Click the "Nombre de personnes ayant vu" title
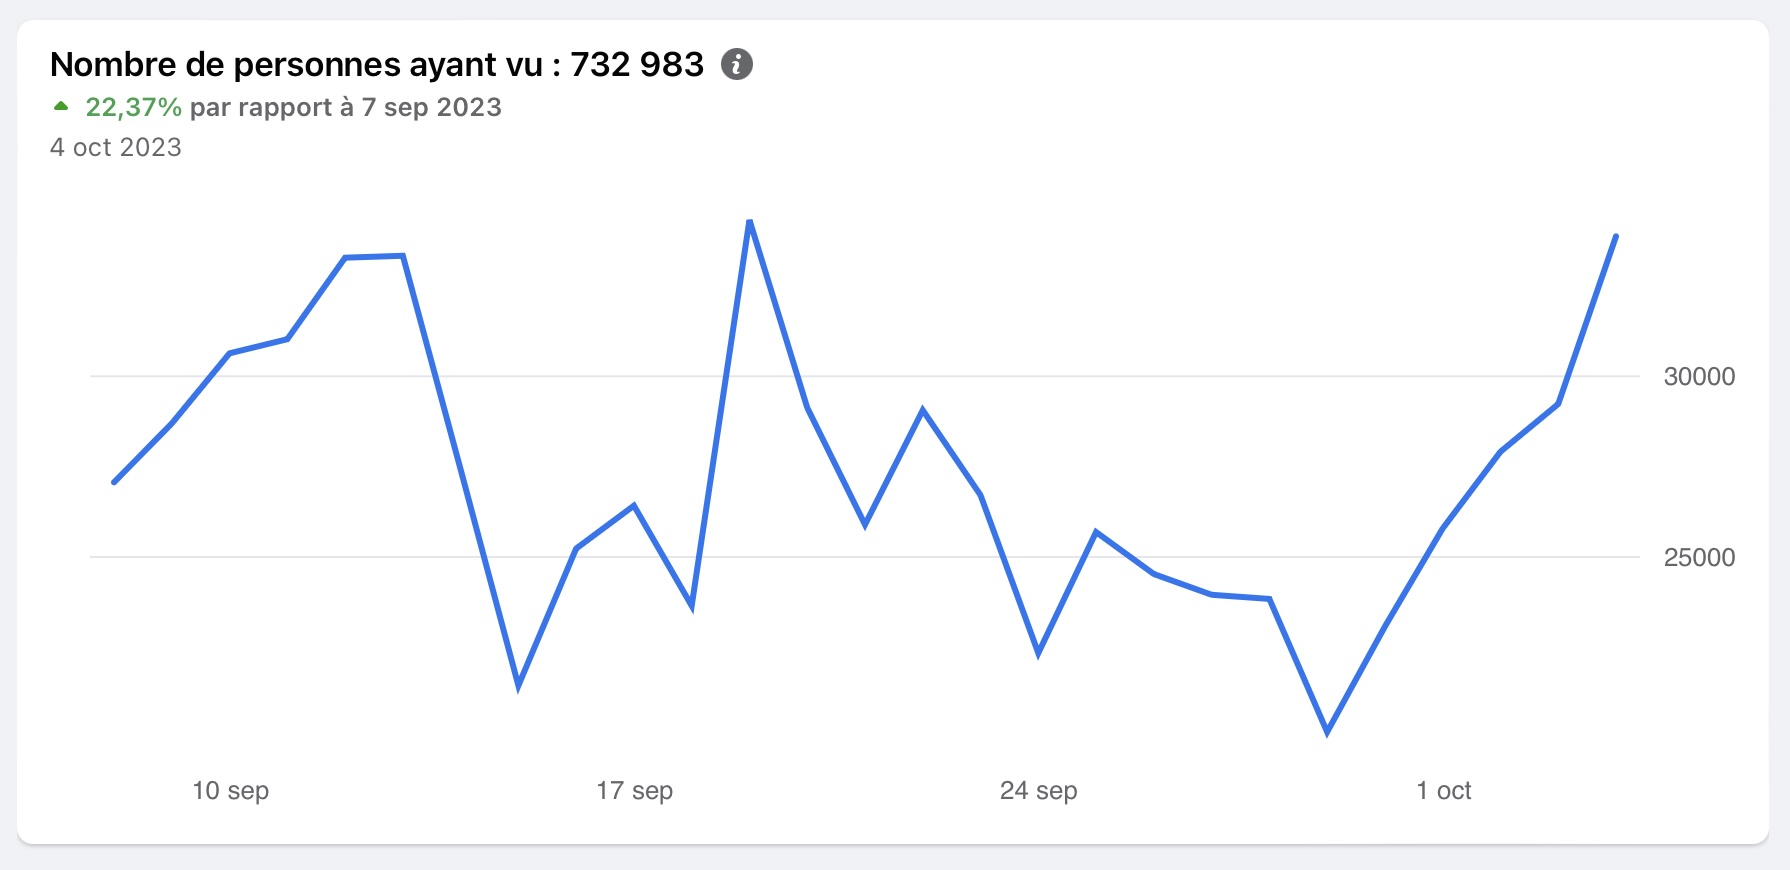The height and width of the screenshot is (870, 1790). coord(297,64)
